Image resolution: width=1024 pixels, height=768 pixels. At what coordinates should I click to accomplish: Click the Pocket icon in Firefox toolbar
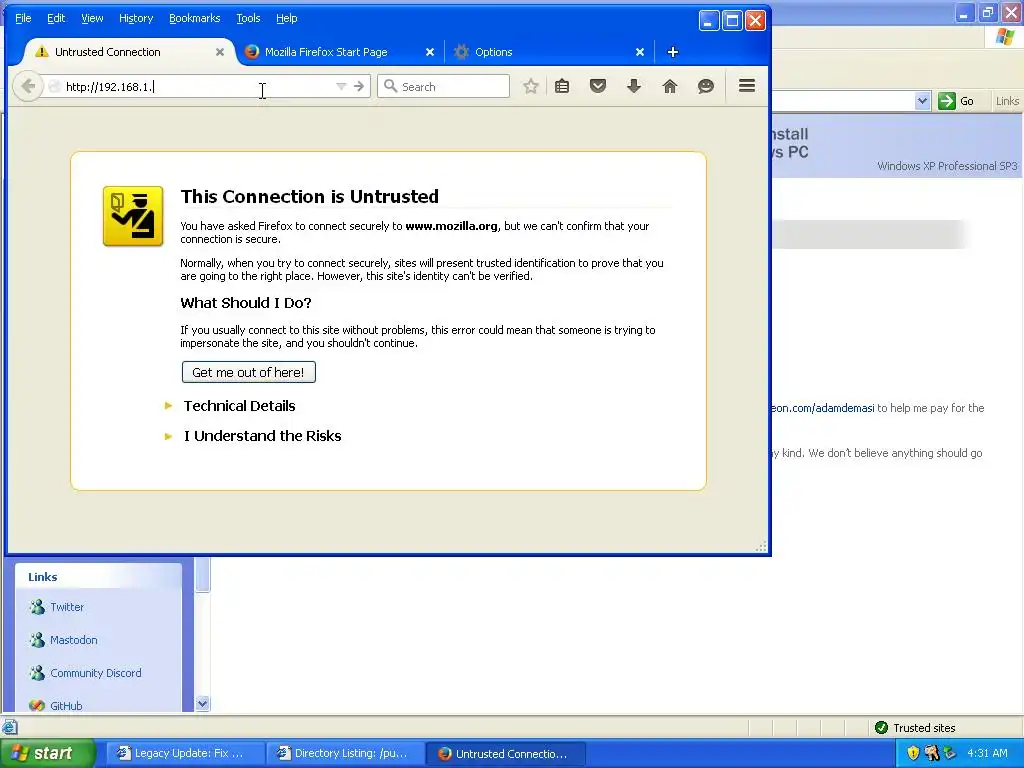598,86
